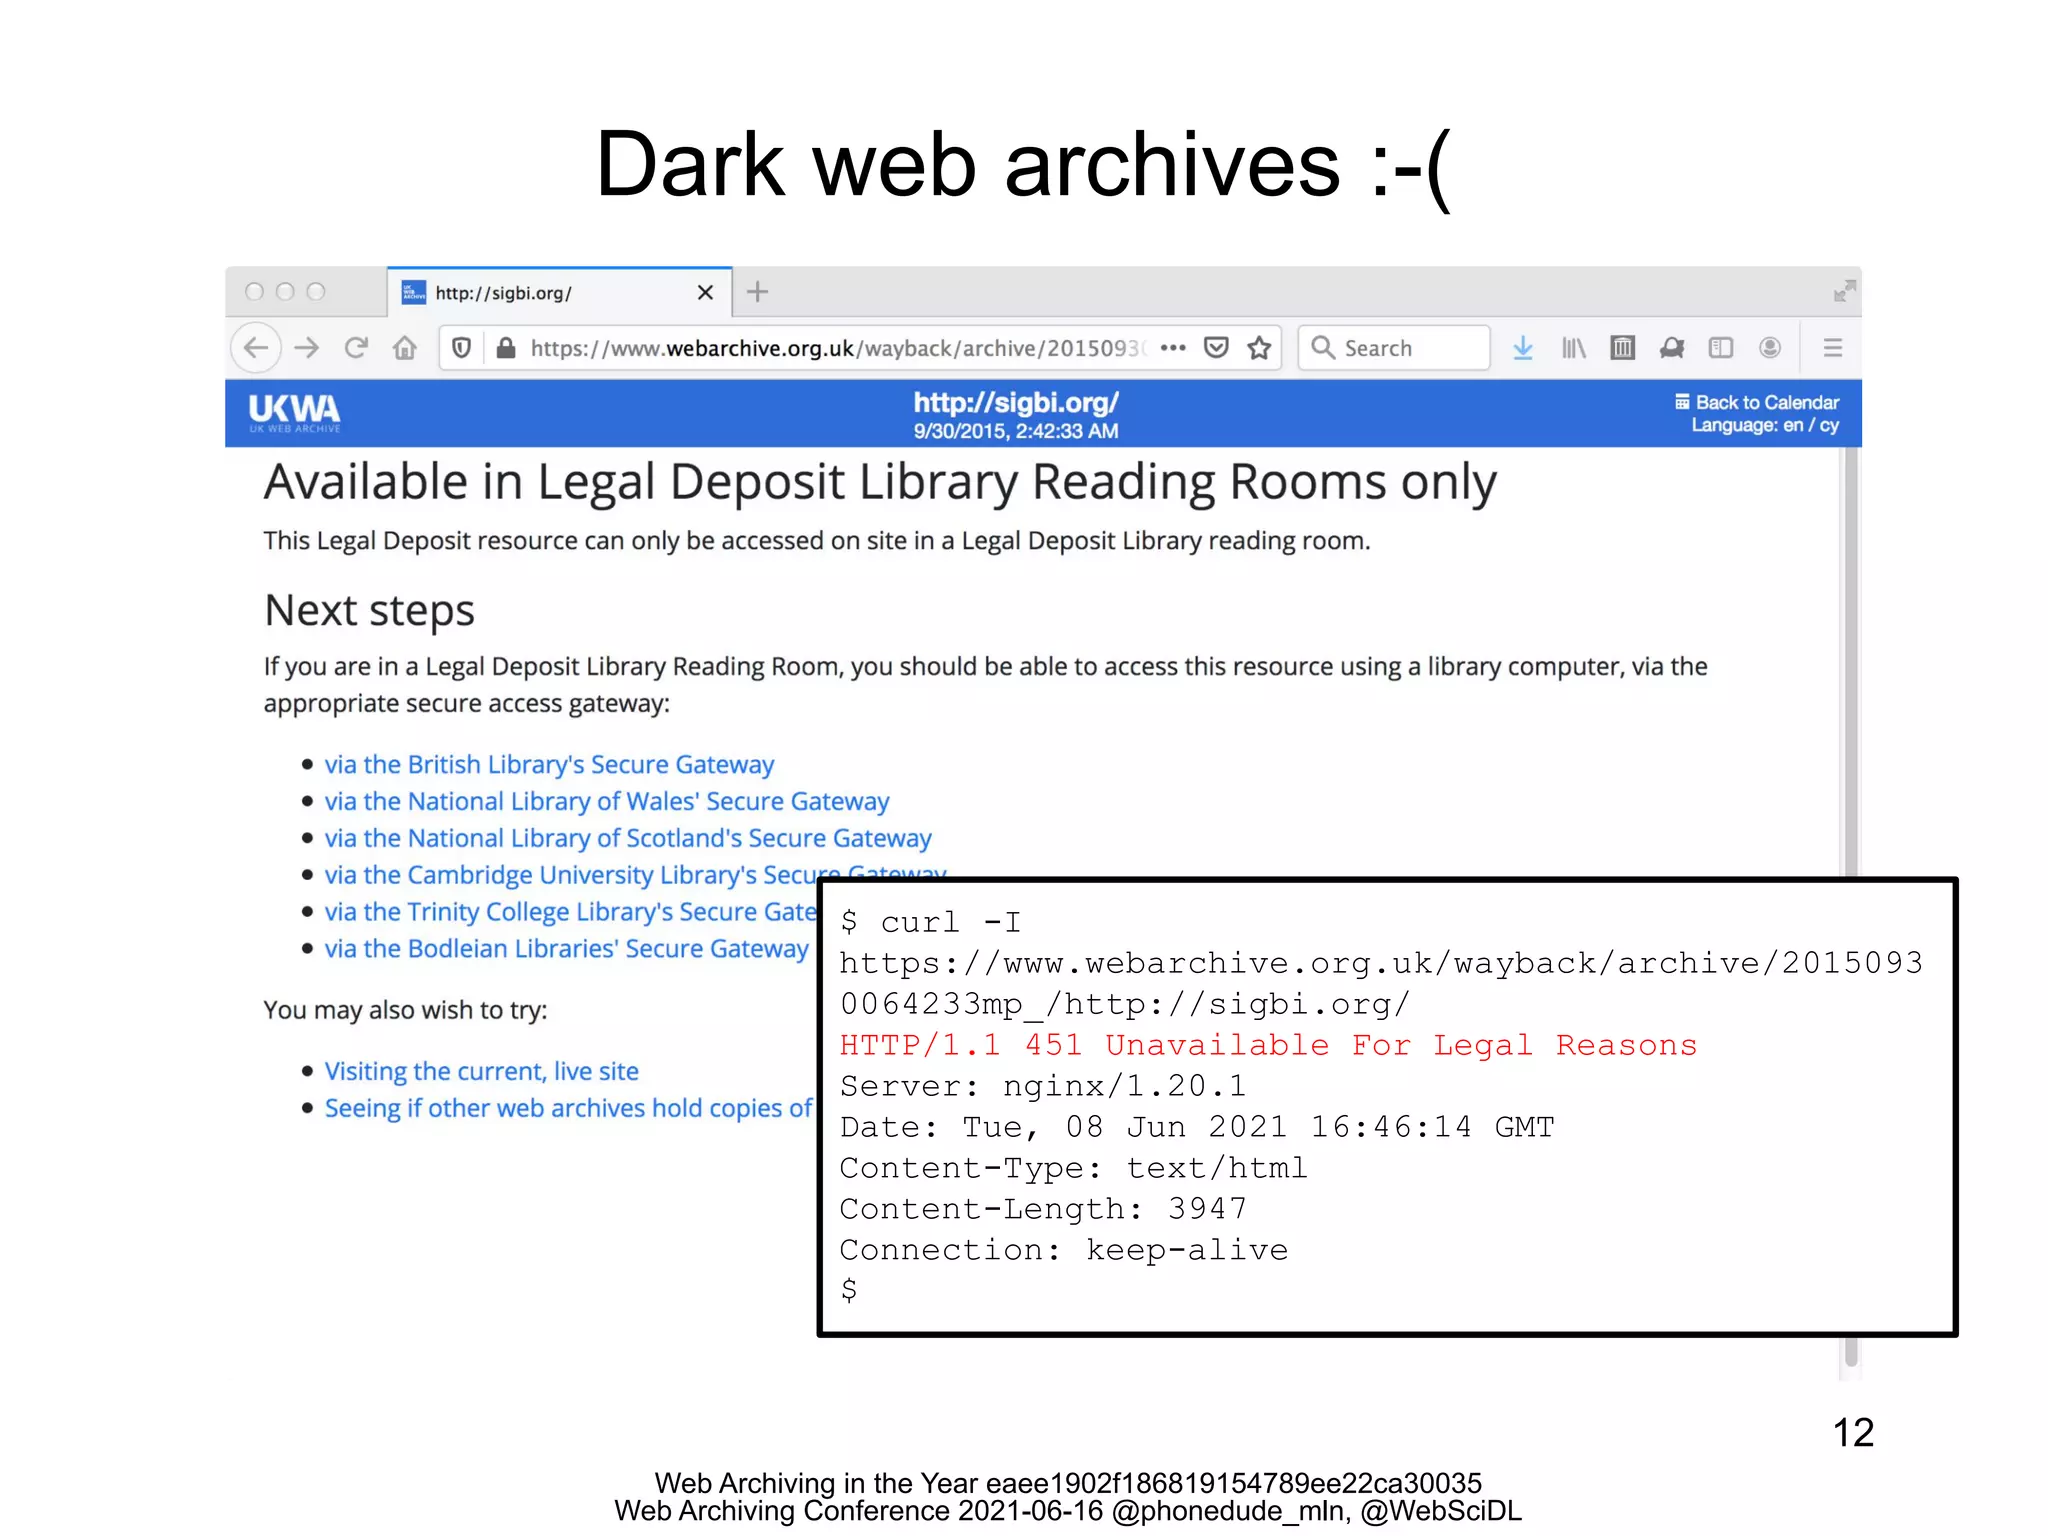
Task: Click Seeing if other web archives hold copies
Action: [569, 1108]
